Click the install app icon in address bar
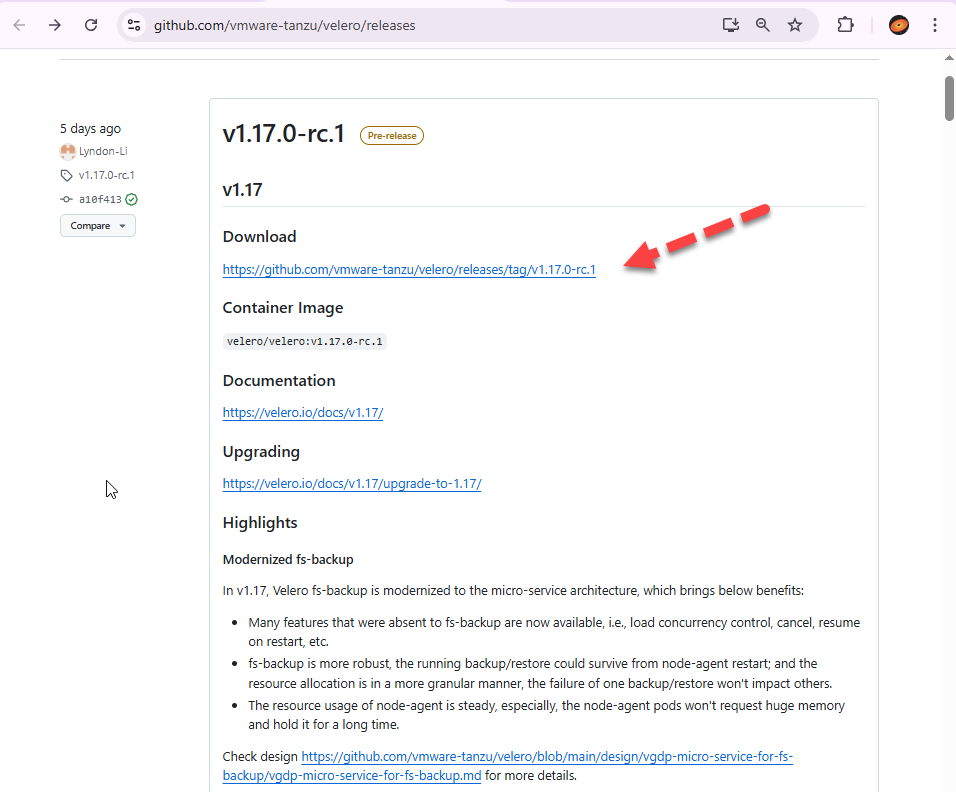The image size is (956, 792). click(x=731, y=25)
